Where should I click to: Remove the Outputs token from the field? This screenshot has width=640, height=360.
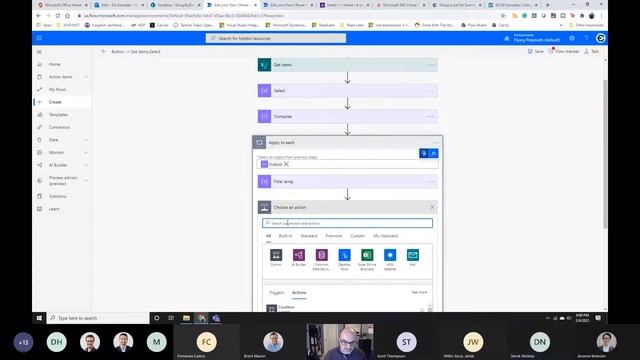(286, 164)
